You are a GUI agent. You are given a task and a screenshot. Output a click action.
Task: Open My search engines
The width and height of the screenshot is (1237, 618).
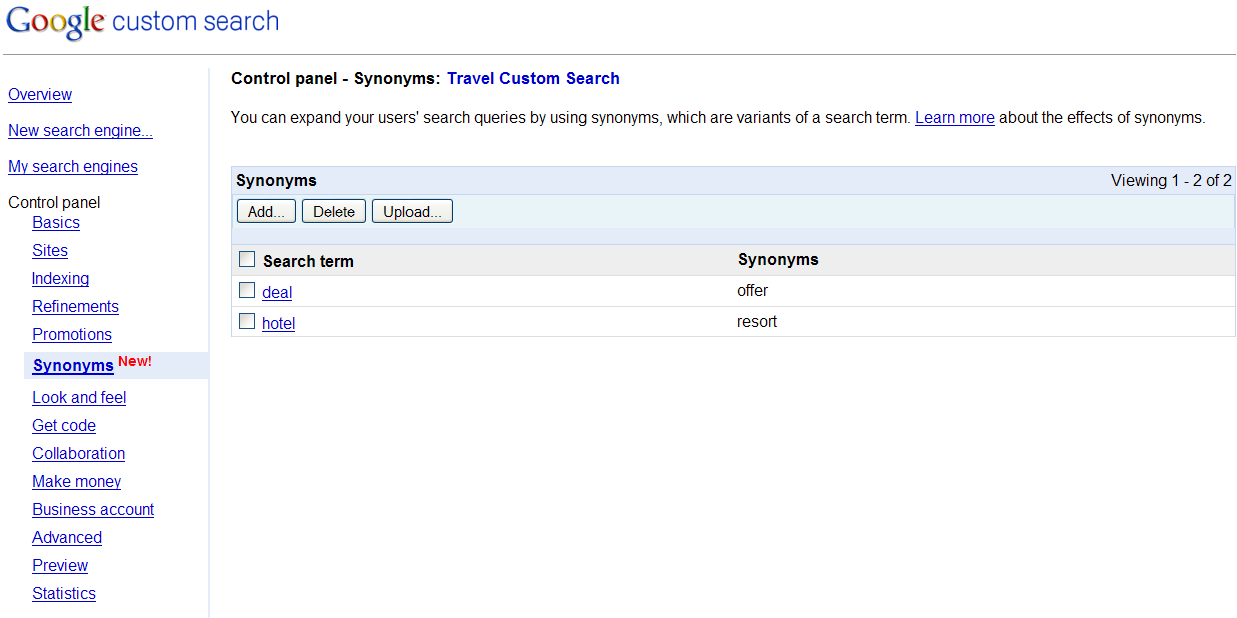[x=73, y=166]
